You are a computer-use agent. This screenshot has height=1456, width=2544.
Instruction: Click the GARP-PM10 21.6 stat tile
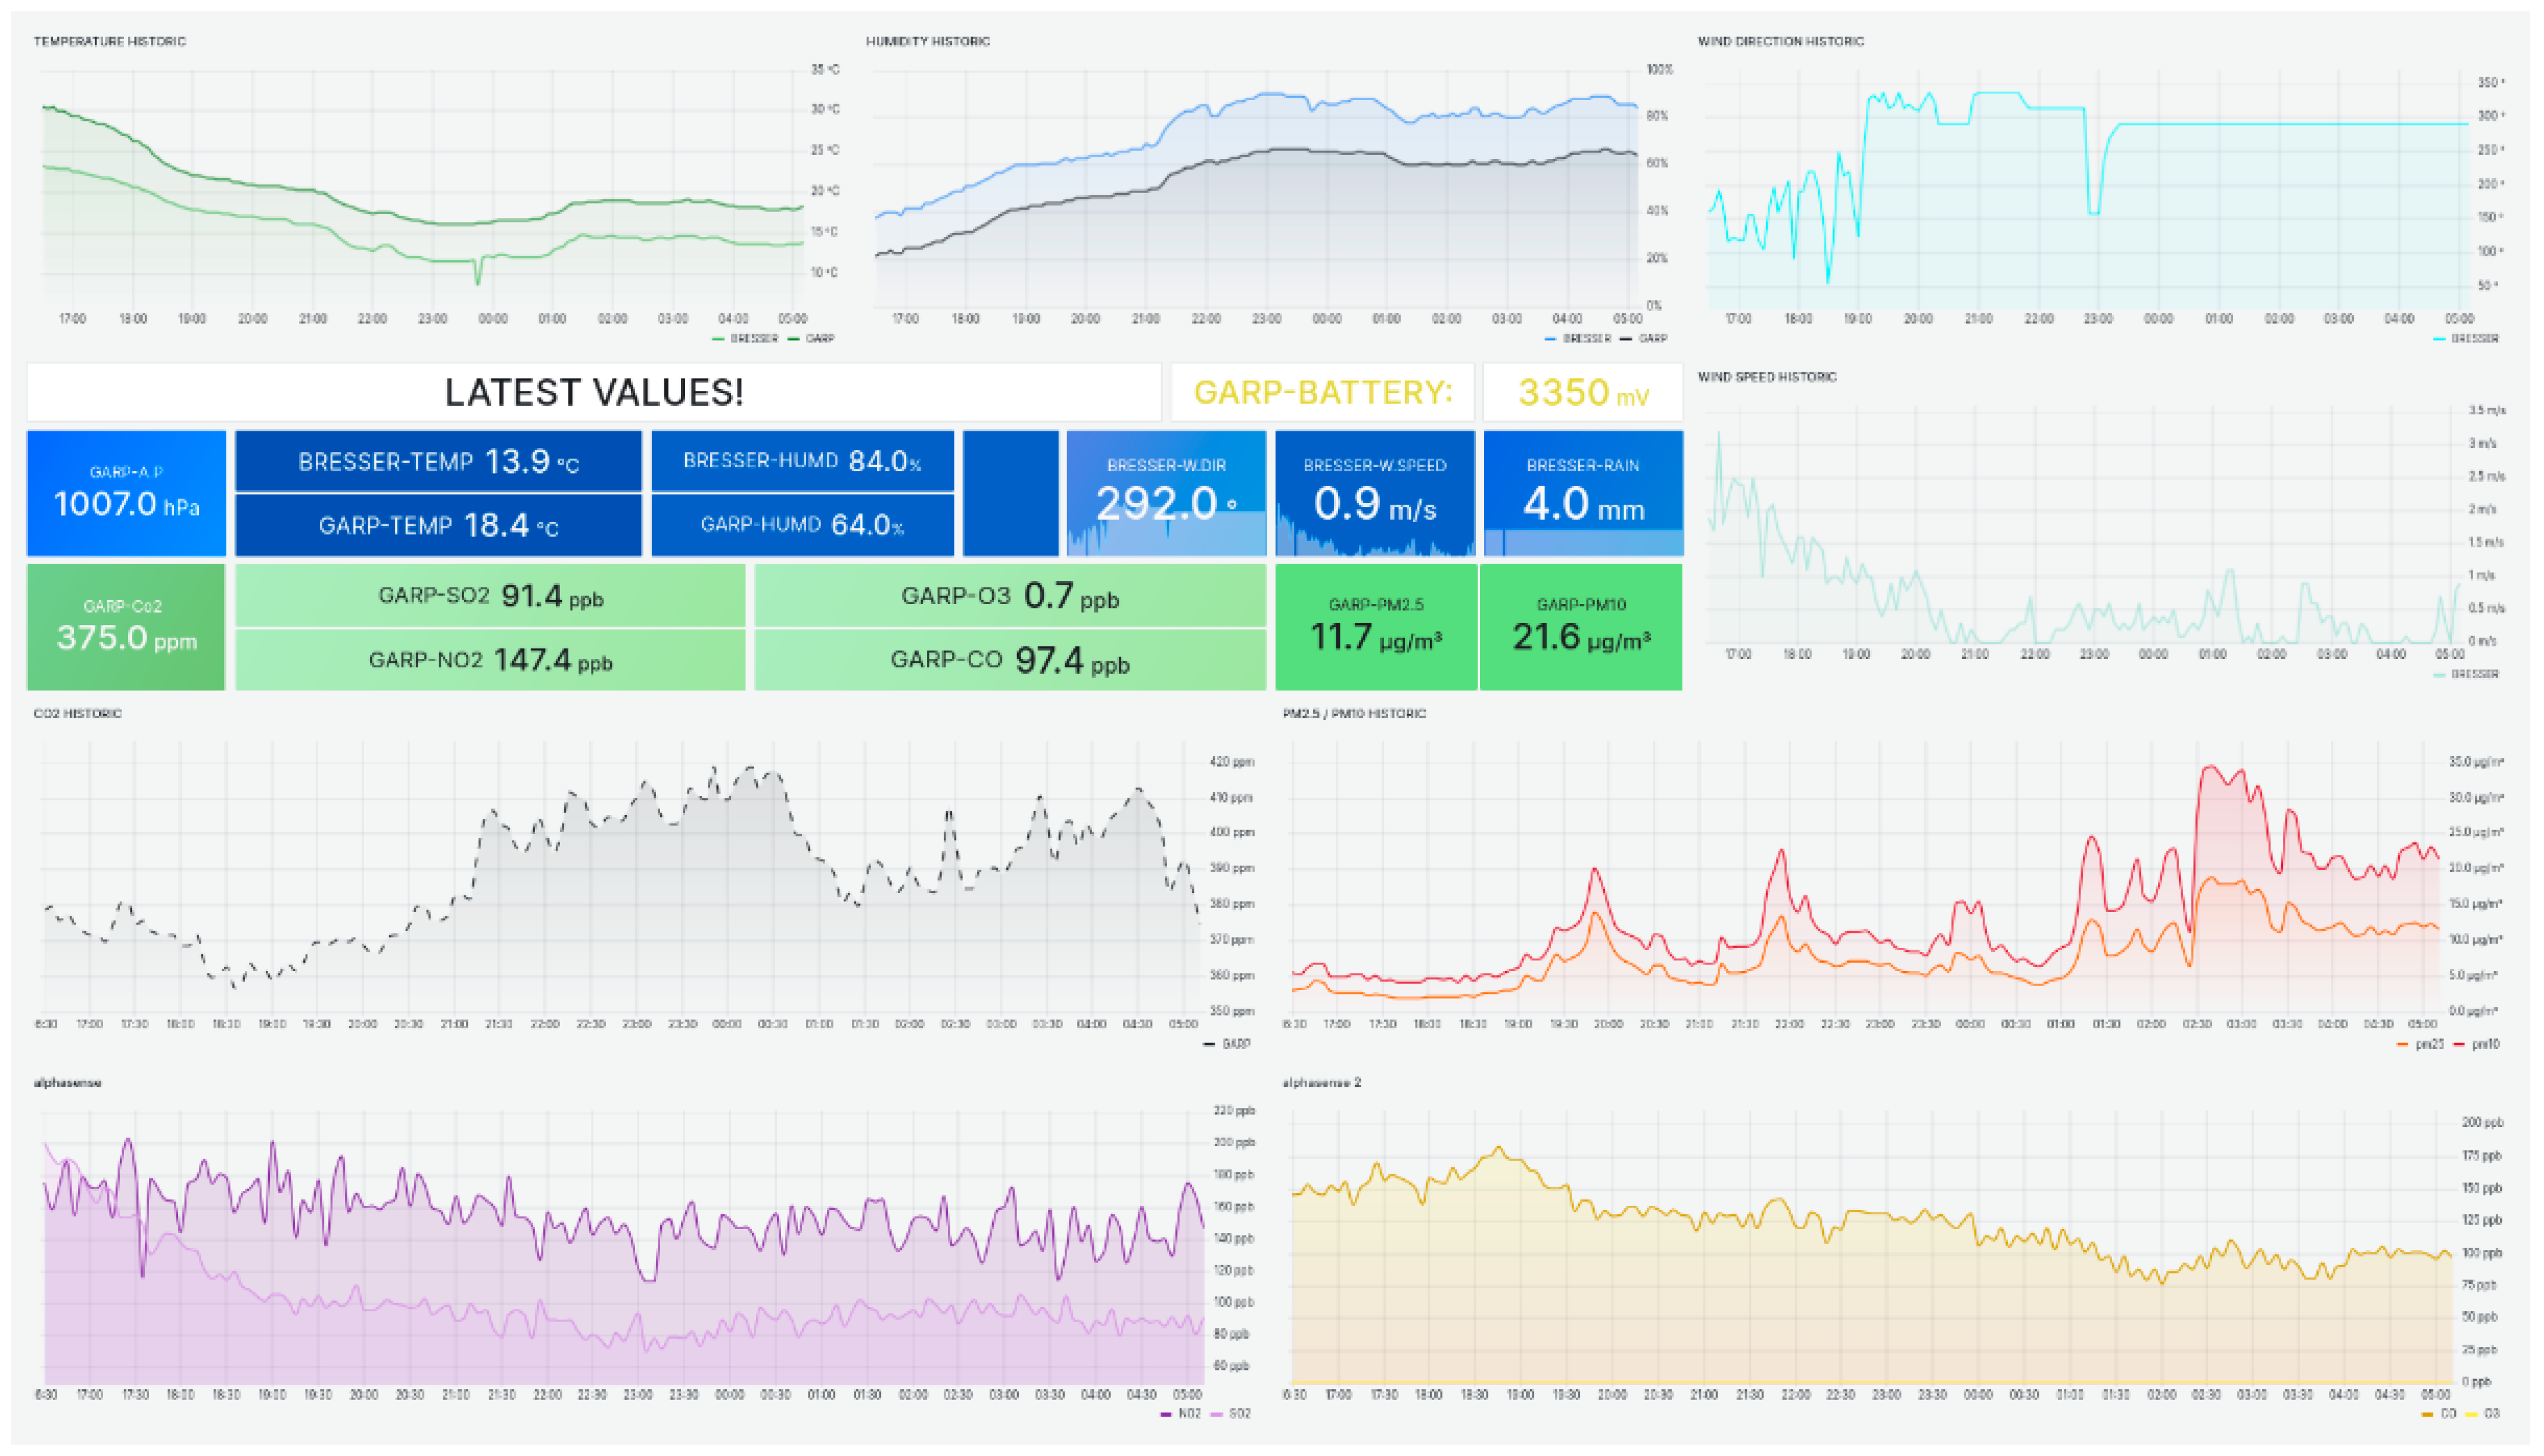[1581, 627]
